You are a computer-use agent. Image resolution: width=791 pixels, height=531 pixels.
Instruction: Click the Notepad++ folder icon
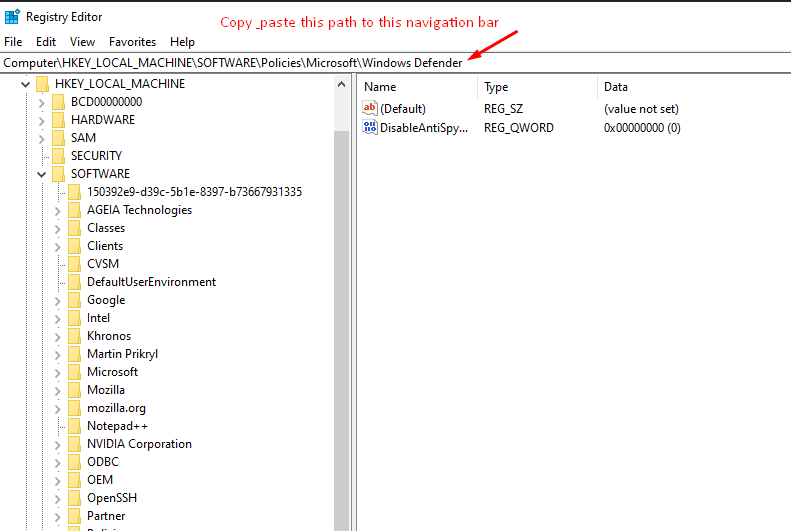tap(74, 426)
